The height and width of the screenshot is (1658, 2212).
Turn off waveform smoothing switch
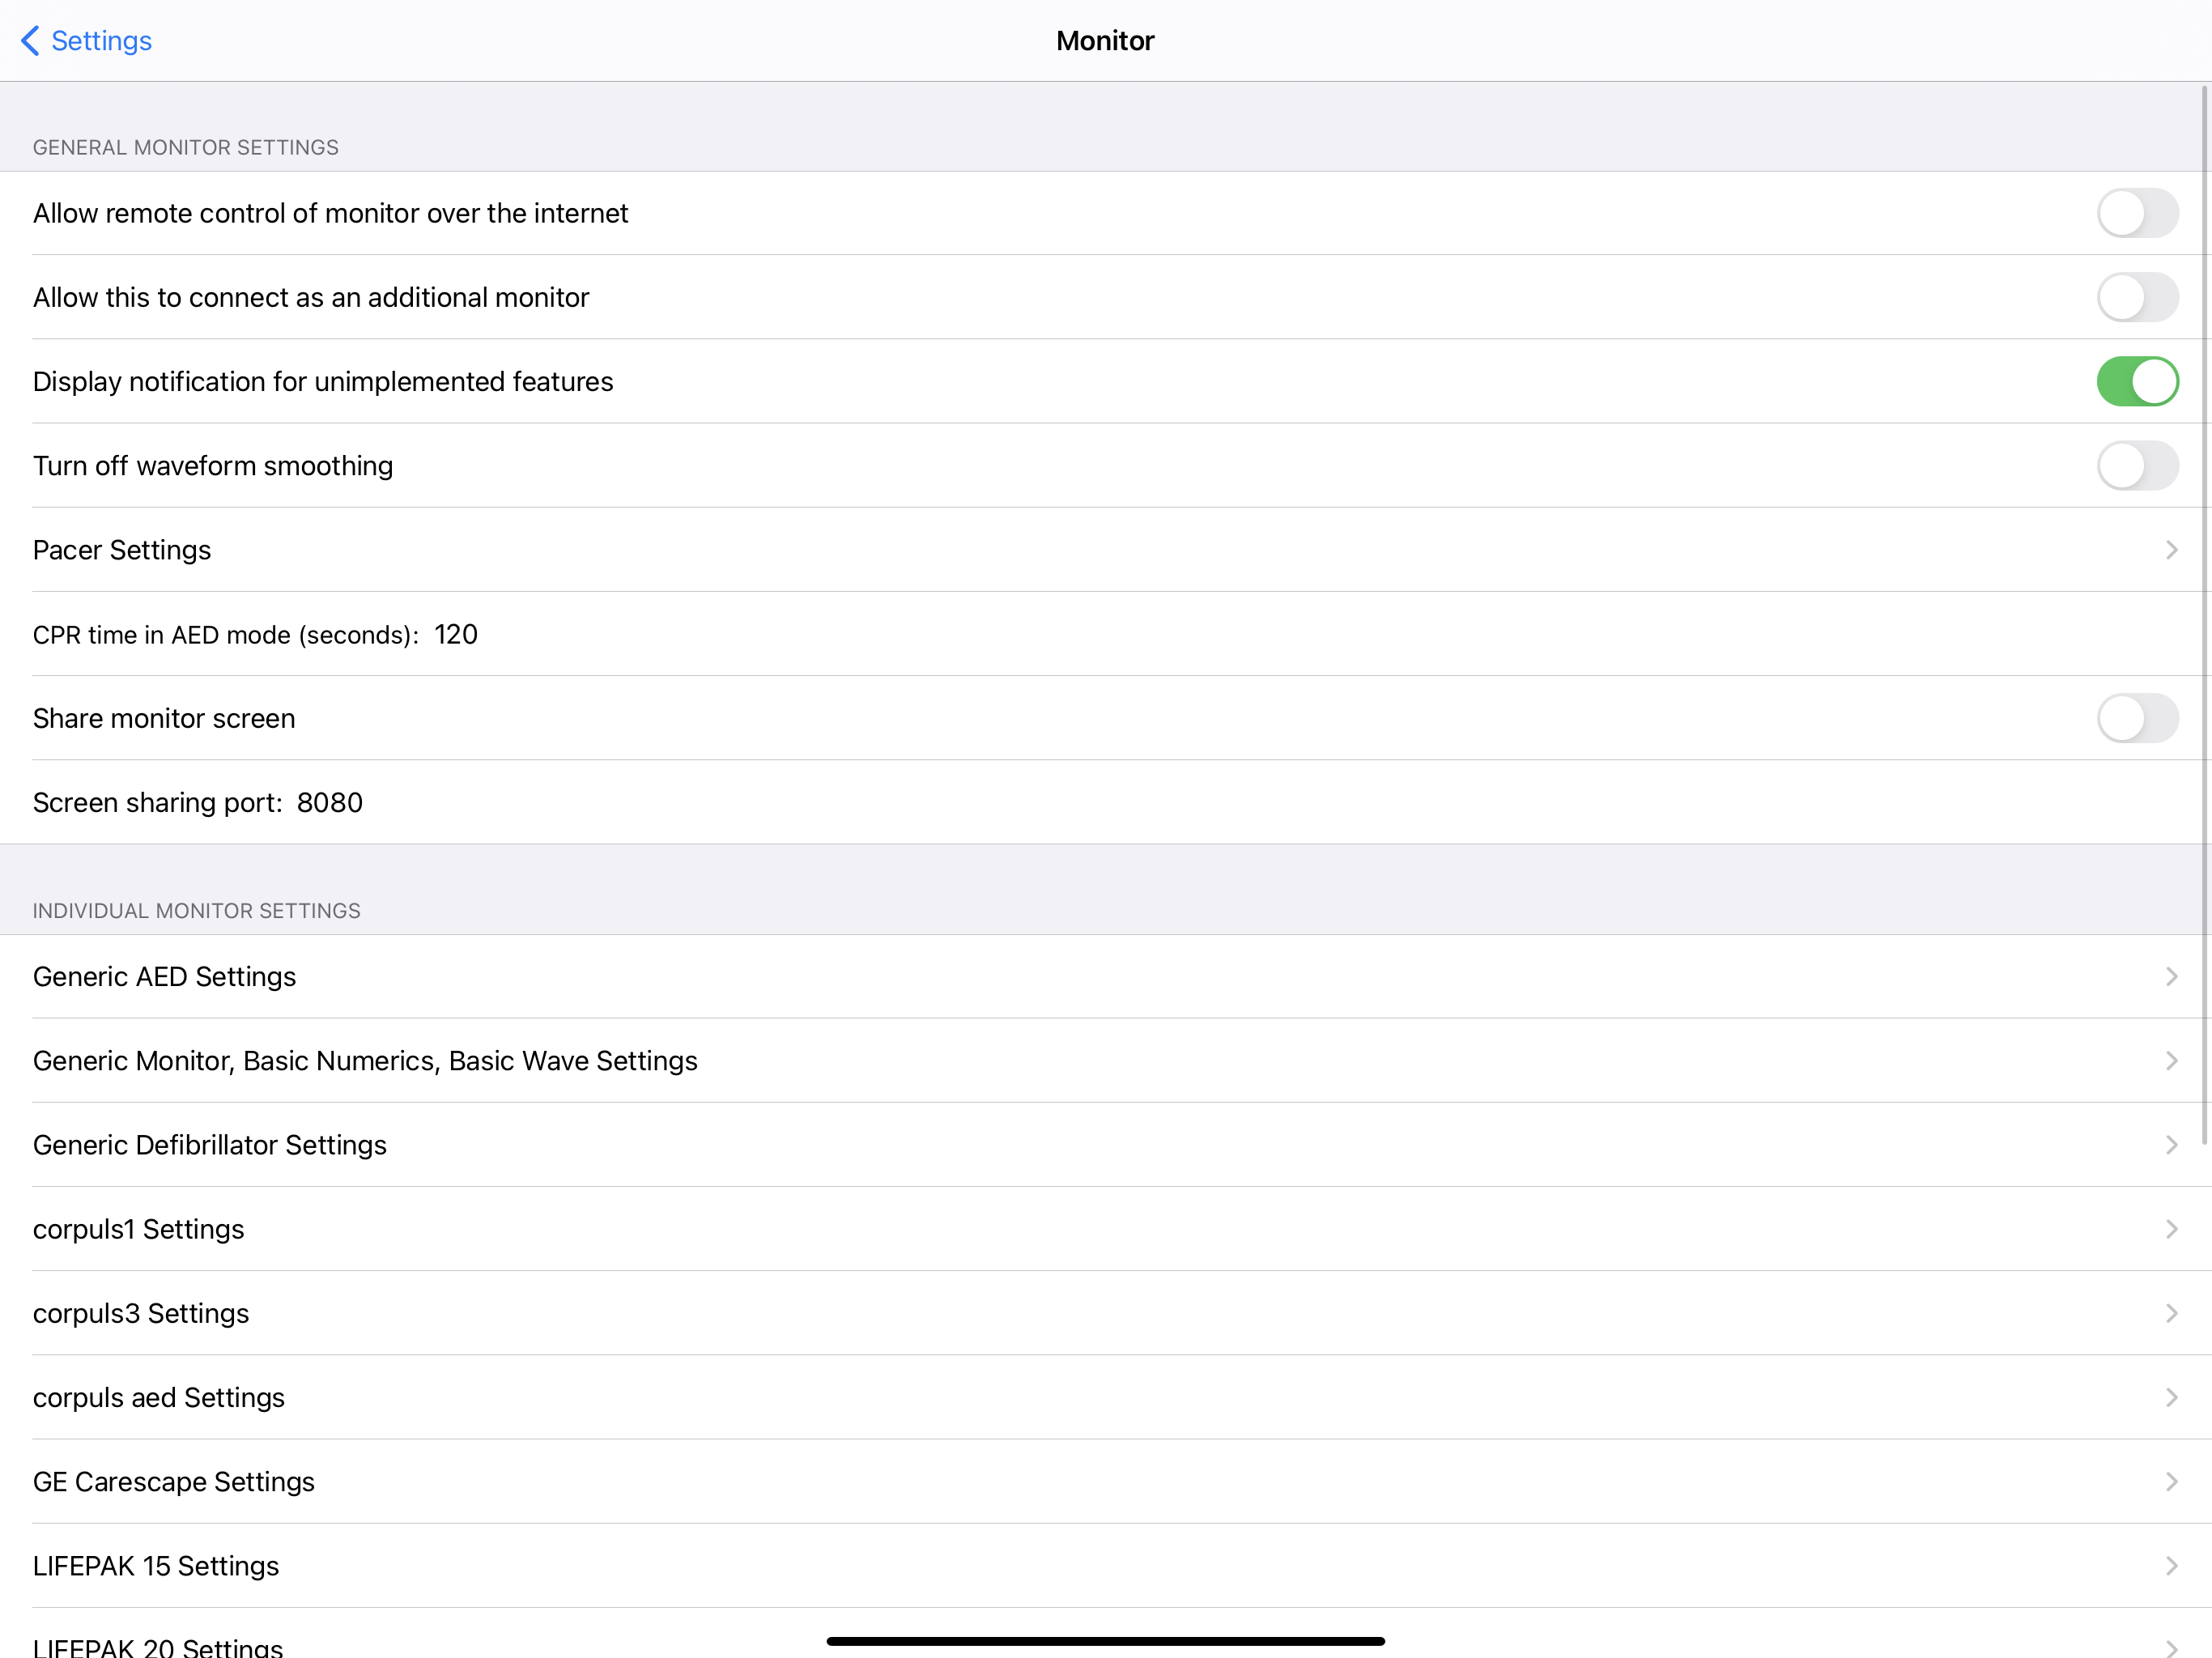(x=2136, y=466)
